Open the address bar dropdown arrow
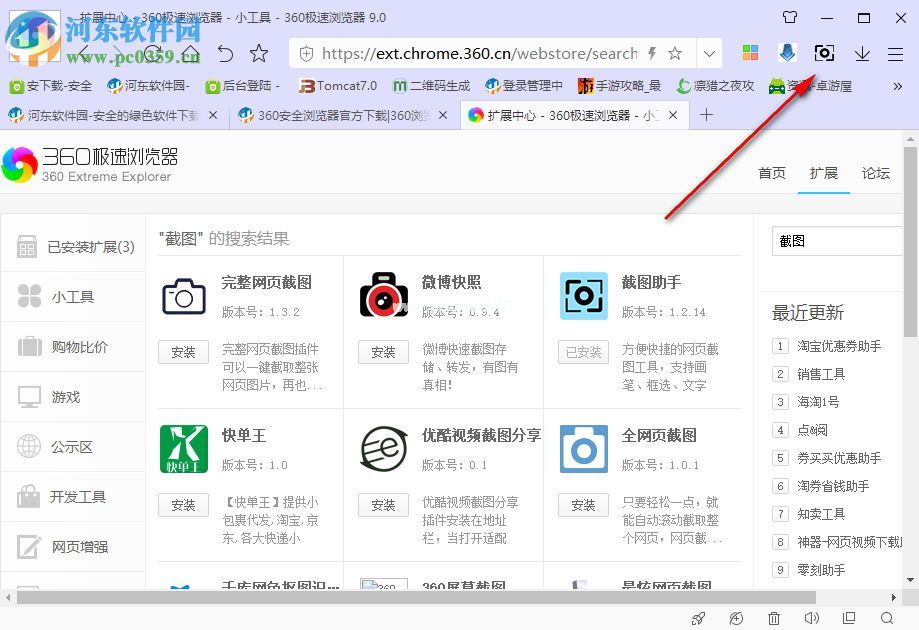 pyautogui.click(x=710, y=52)
